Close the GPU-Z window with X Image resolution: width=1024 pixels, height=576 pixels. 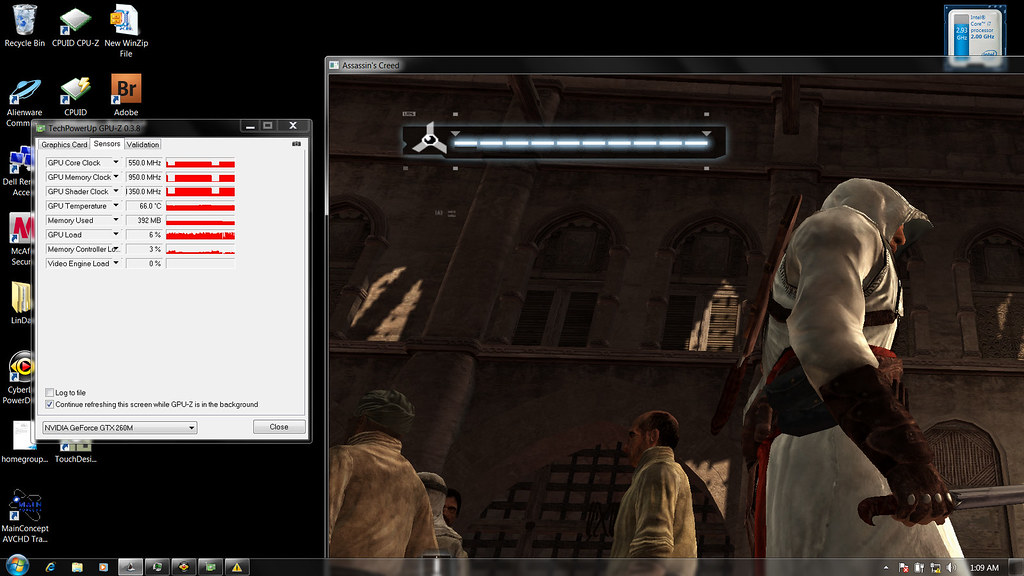point(293,125)
